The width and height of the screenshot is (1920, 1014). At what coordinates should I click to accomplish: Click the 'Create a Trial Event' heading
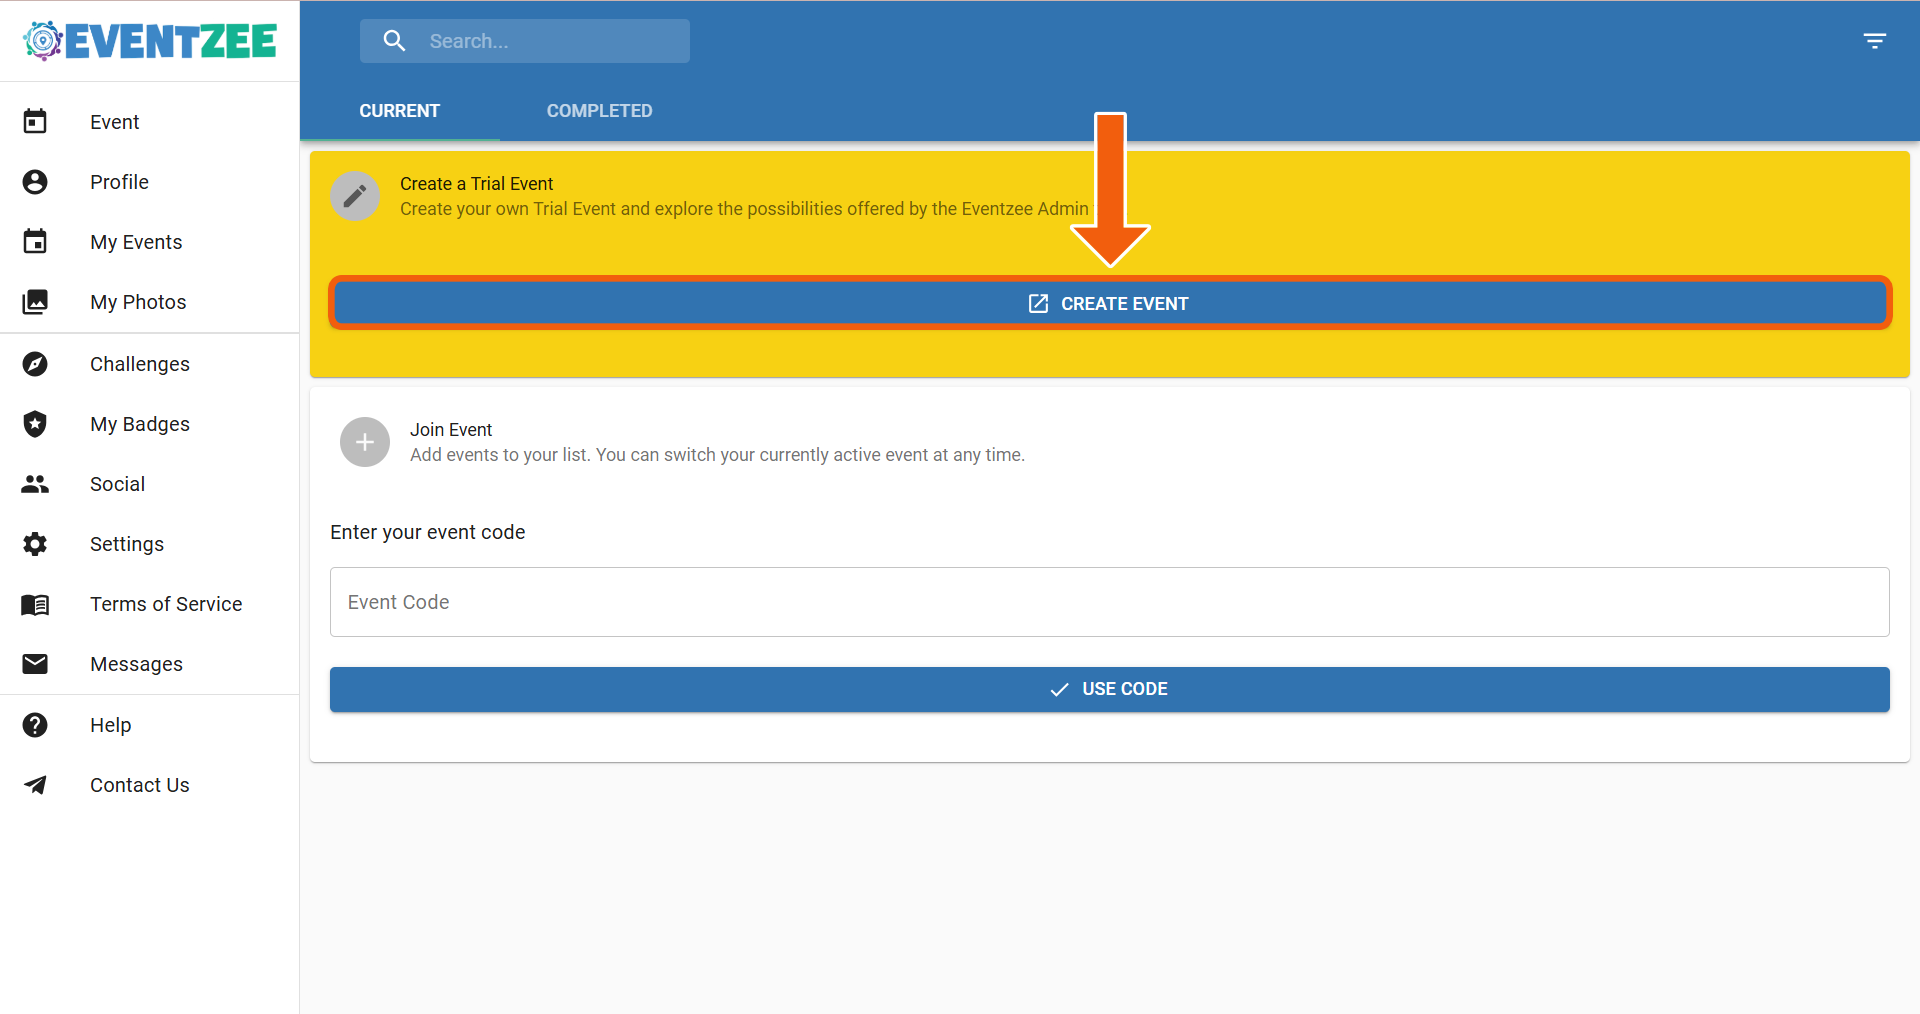476,184
